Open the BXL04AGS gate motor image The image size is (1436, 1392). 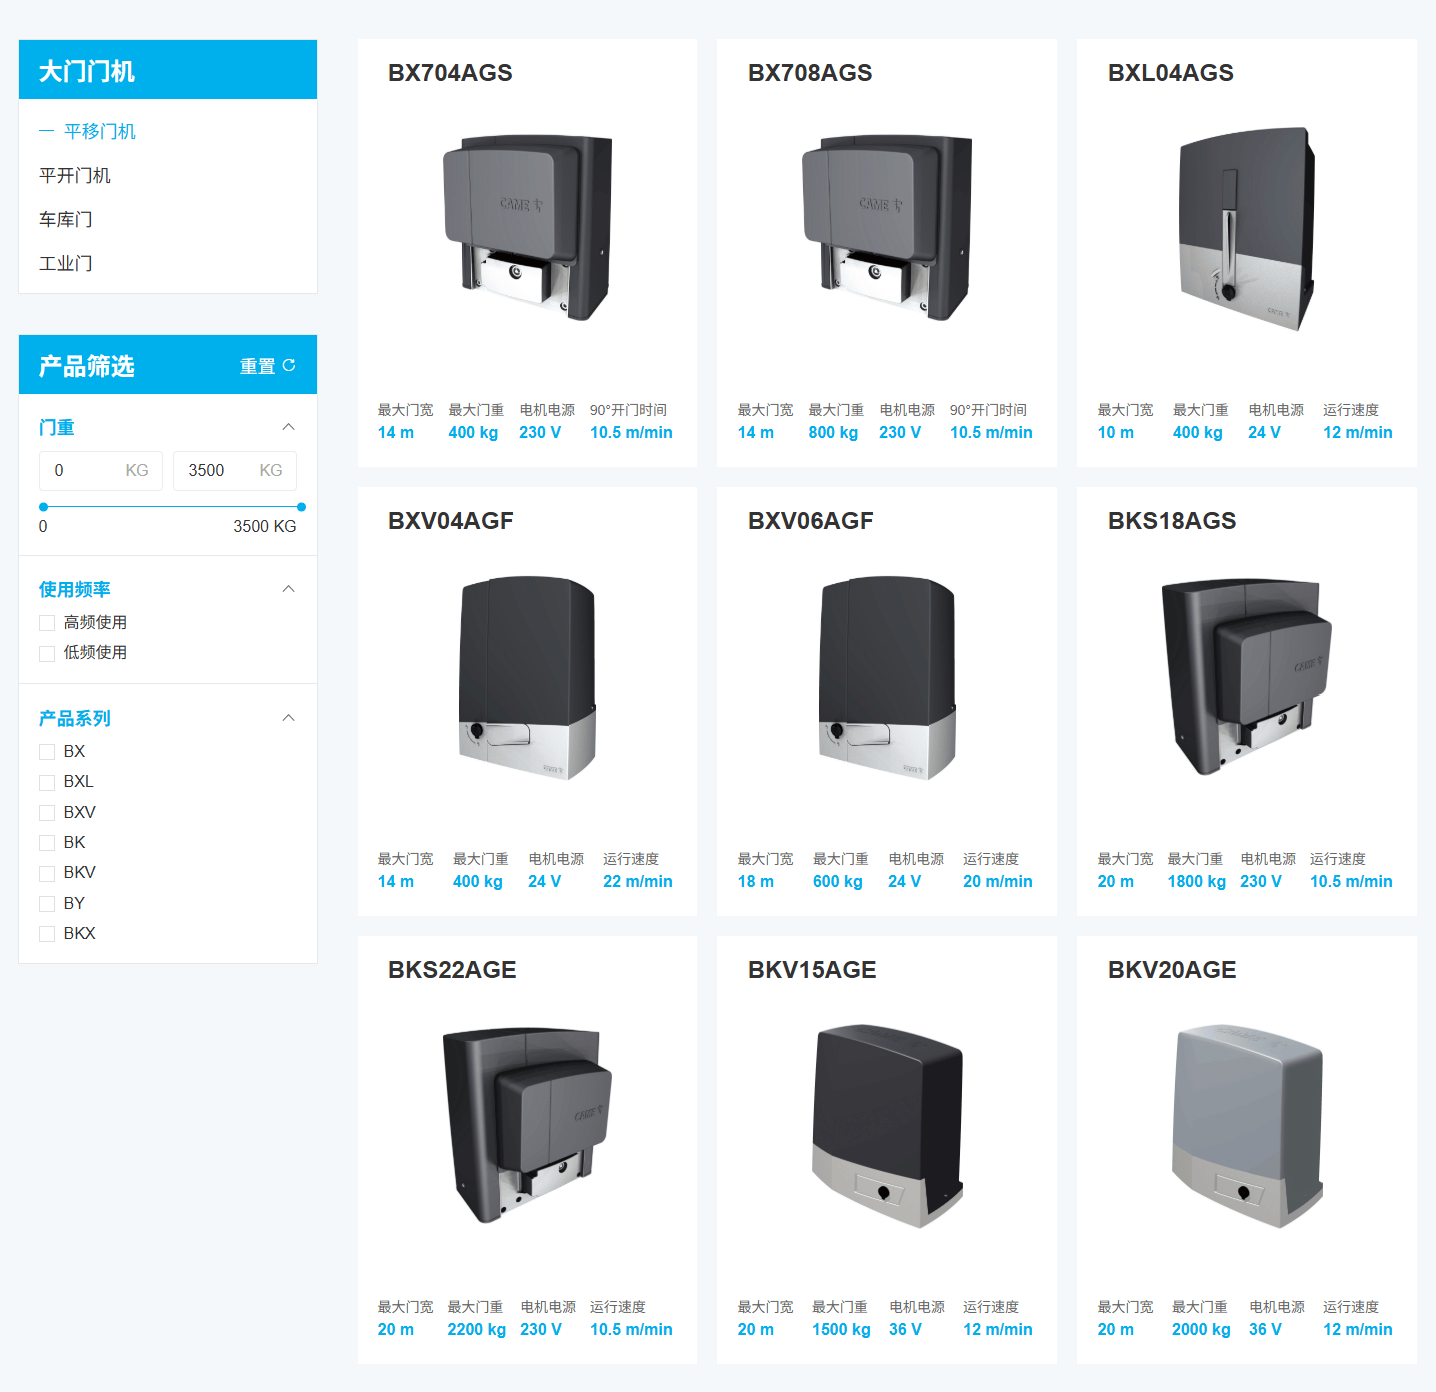pyautogui.click(x=1246, y=228)
